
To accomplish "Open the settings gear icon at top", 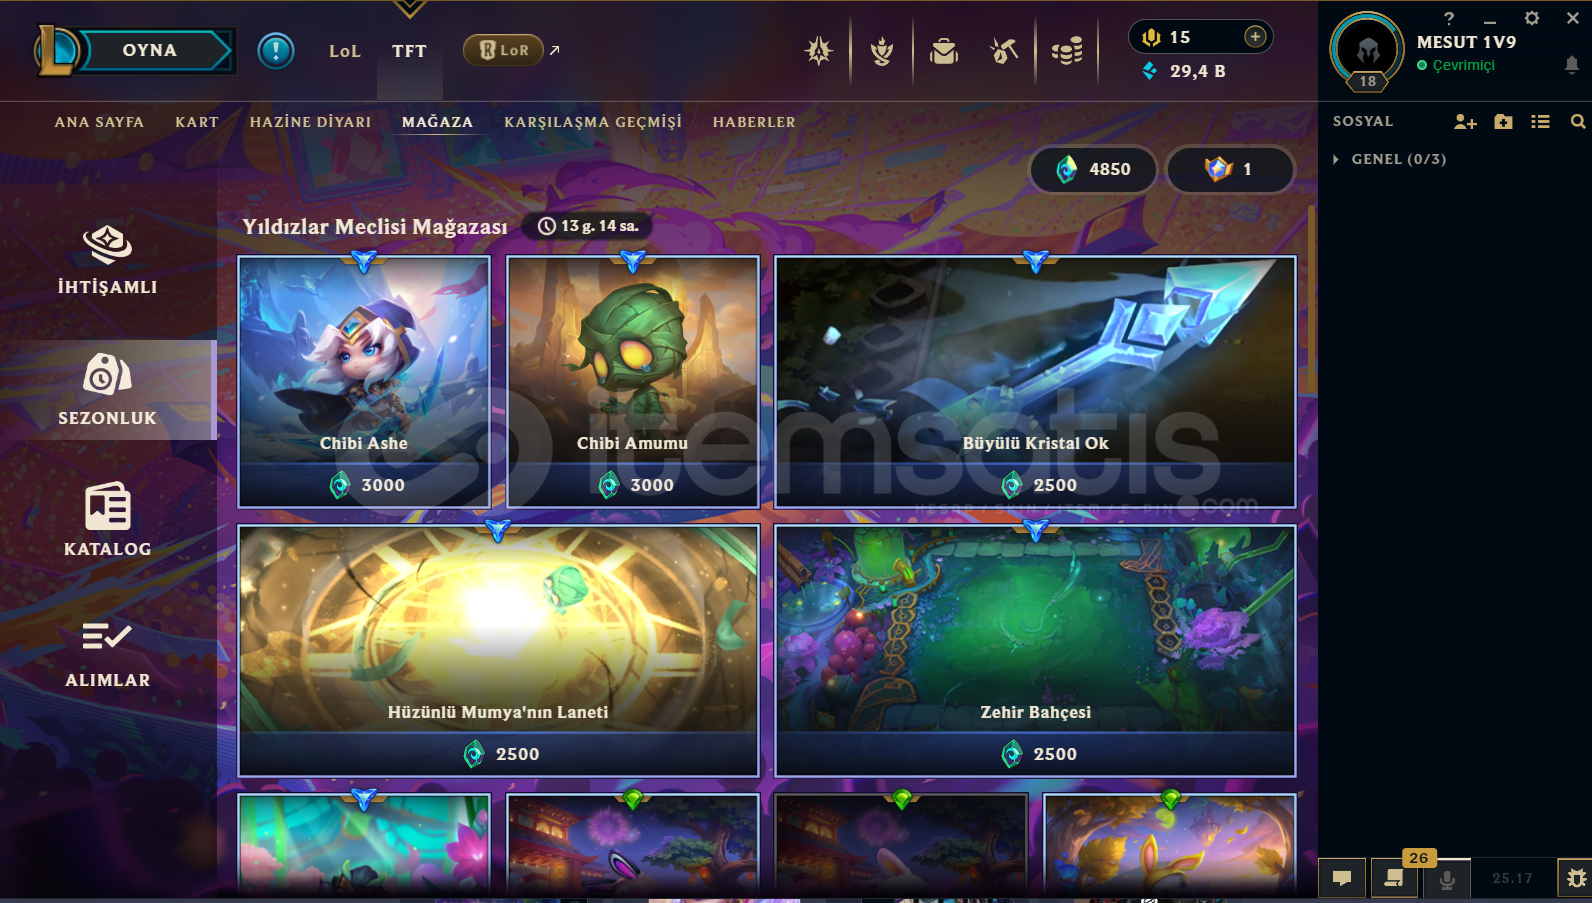I will (x=1531, y=18).
